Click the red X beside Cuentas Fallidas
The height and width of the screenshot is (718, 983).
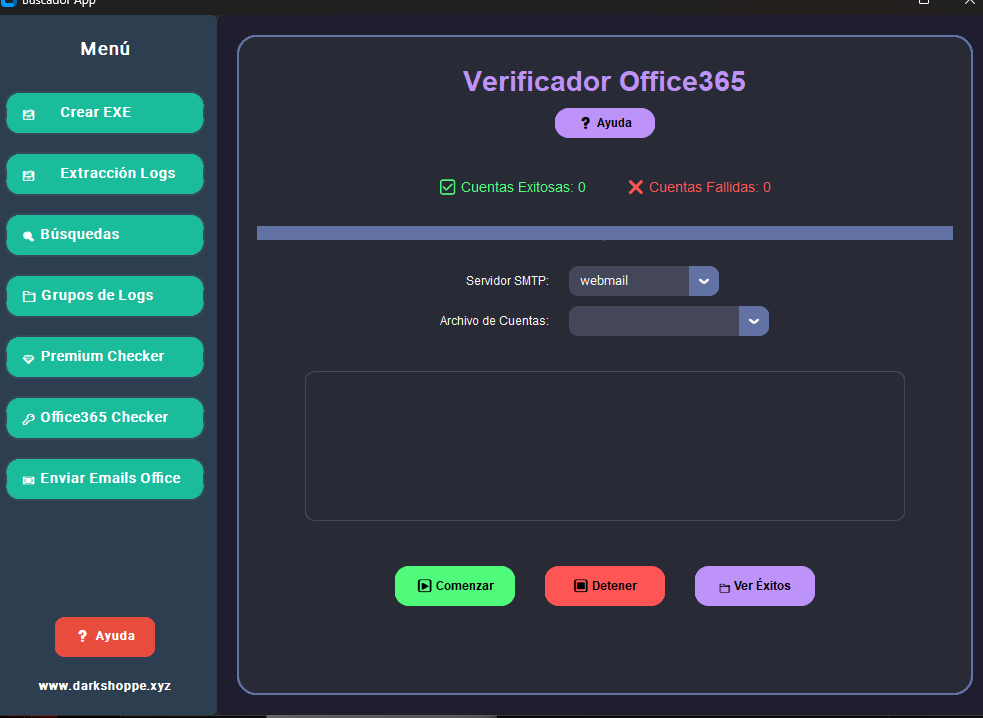(636, 187)
